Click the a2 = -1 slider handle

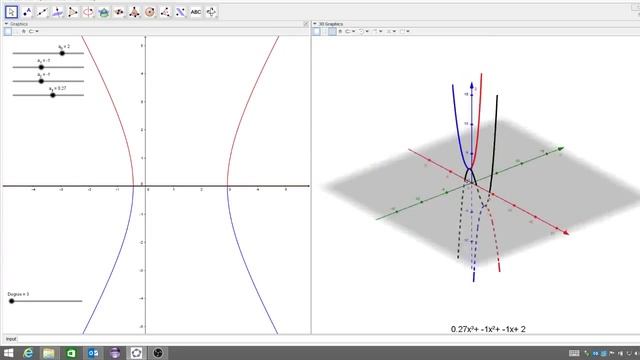point(41,81)
